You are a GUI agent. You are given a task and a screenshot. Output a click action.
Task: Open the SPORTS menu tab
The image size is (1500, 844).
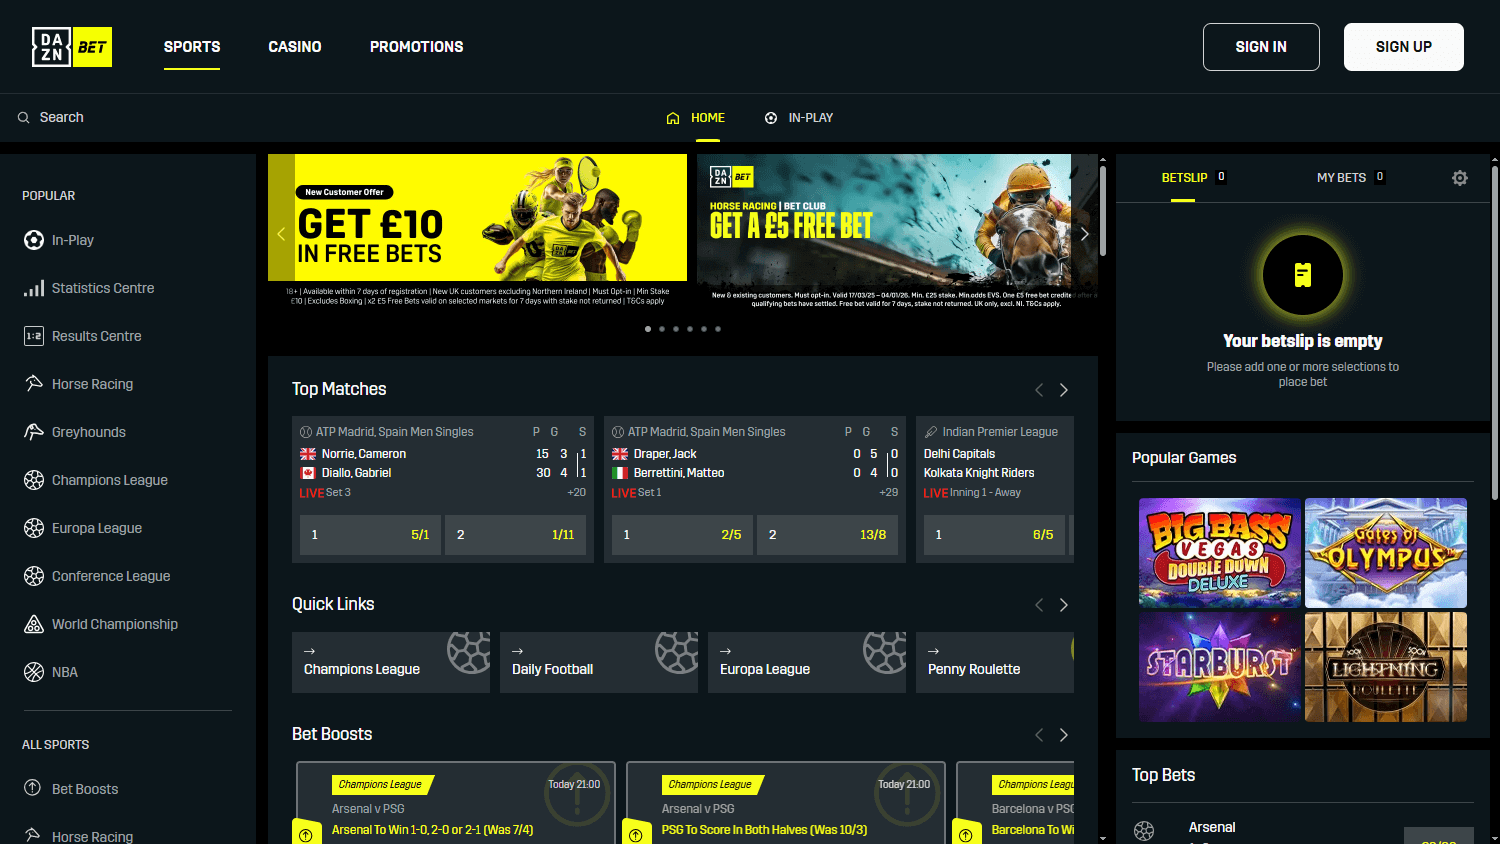[x=192, y=47]
